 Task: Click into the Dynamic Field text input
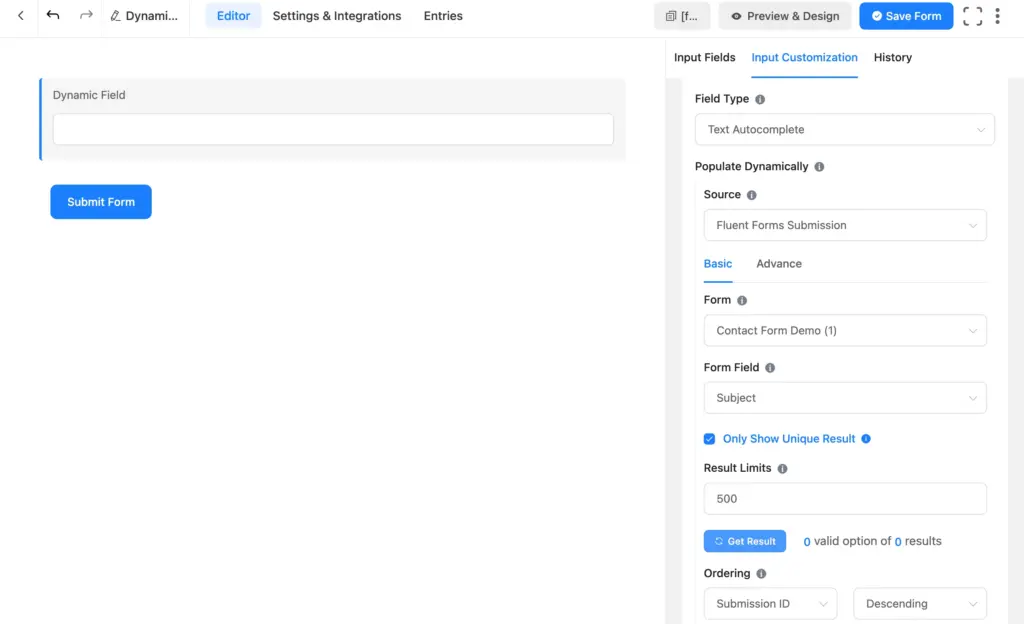(x=332, y=129)
